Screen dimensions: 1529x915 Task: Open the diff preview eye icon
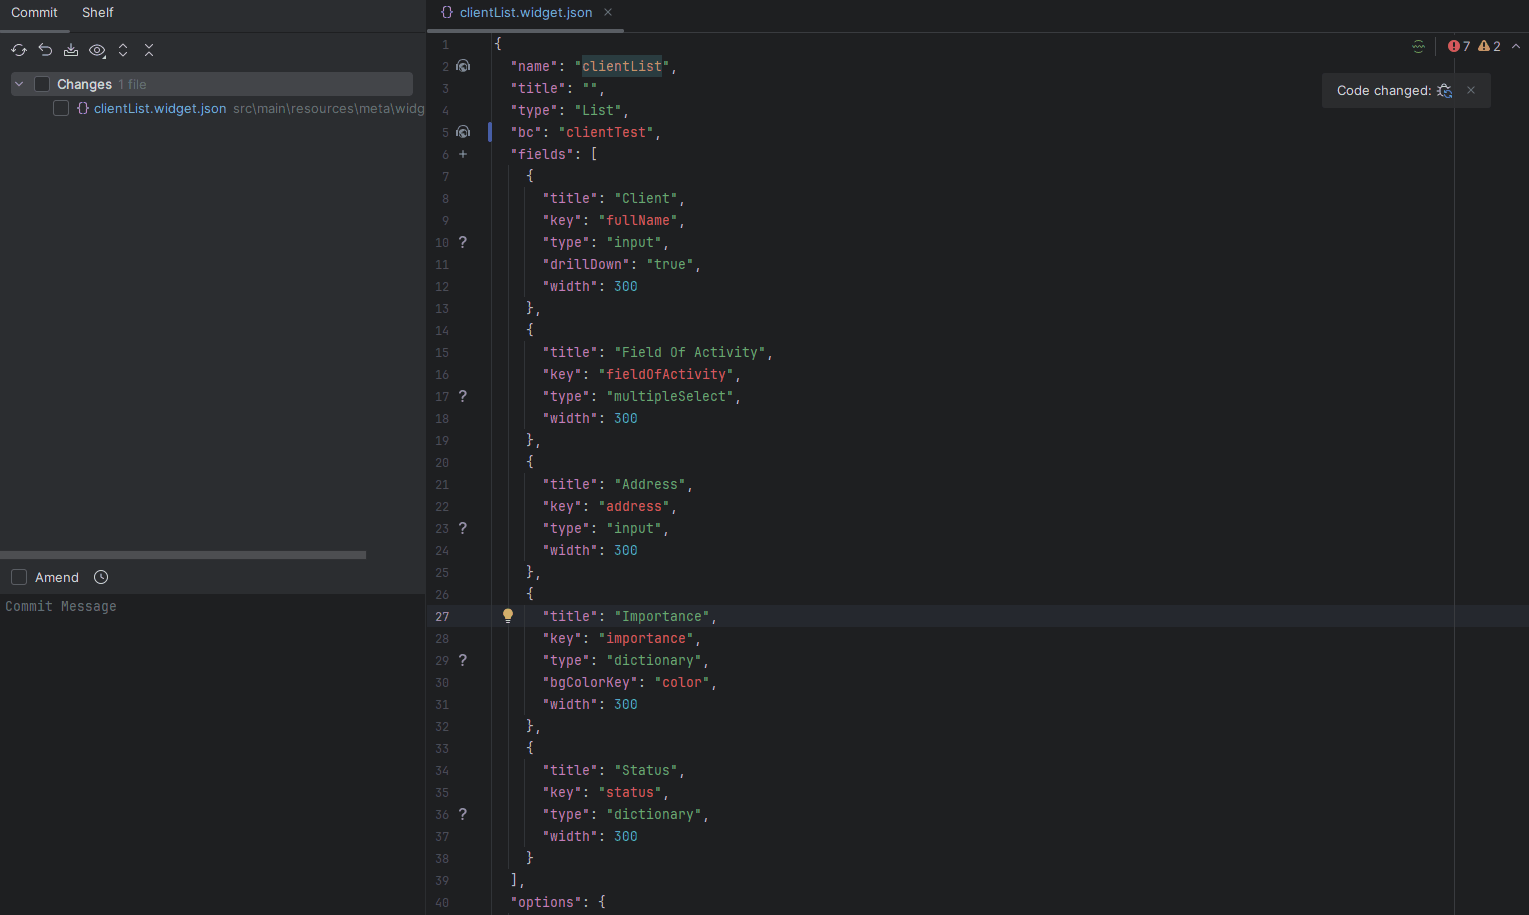96,49
